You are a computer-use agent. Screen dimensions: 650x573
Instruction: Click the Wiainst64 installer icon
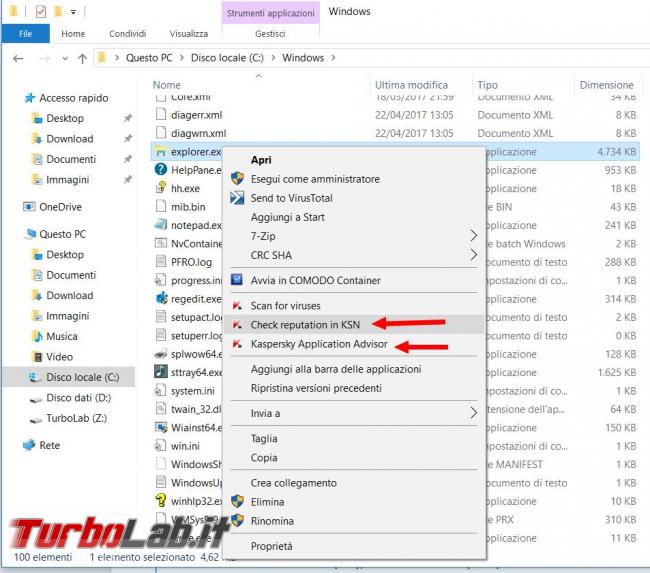161,427
